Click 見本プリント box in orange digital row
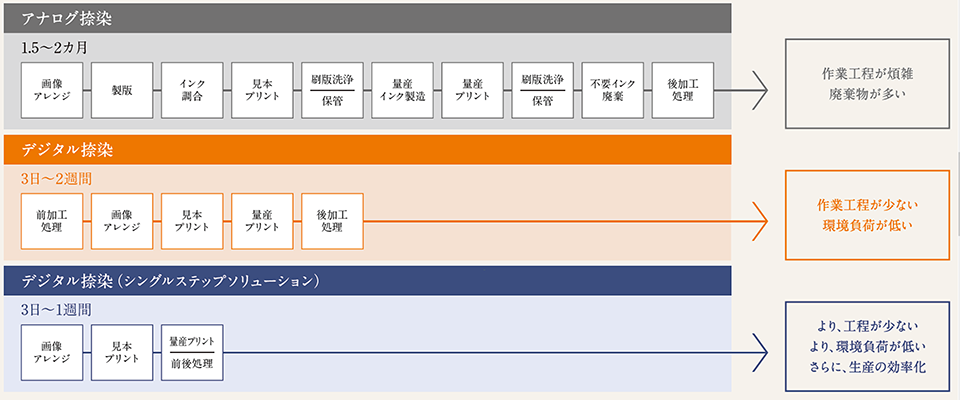The width and height of the screenshot is (960, 400). click(192, 220)
